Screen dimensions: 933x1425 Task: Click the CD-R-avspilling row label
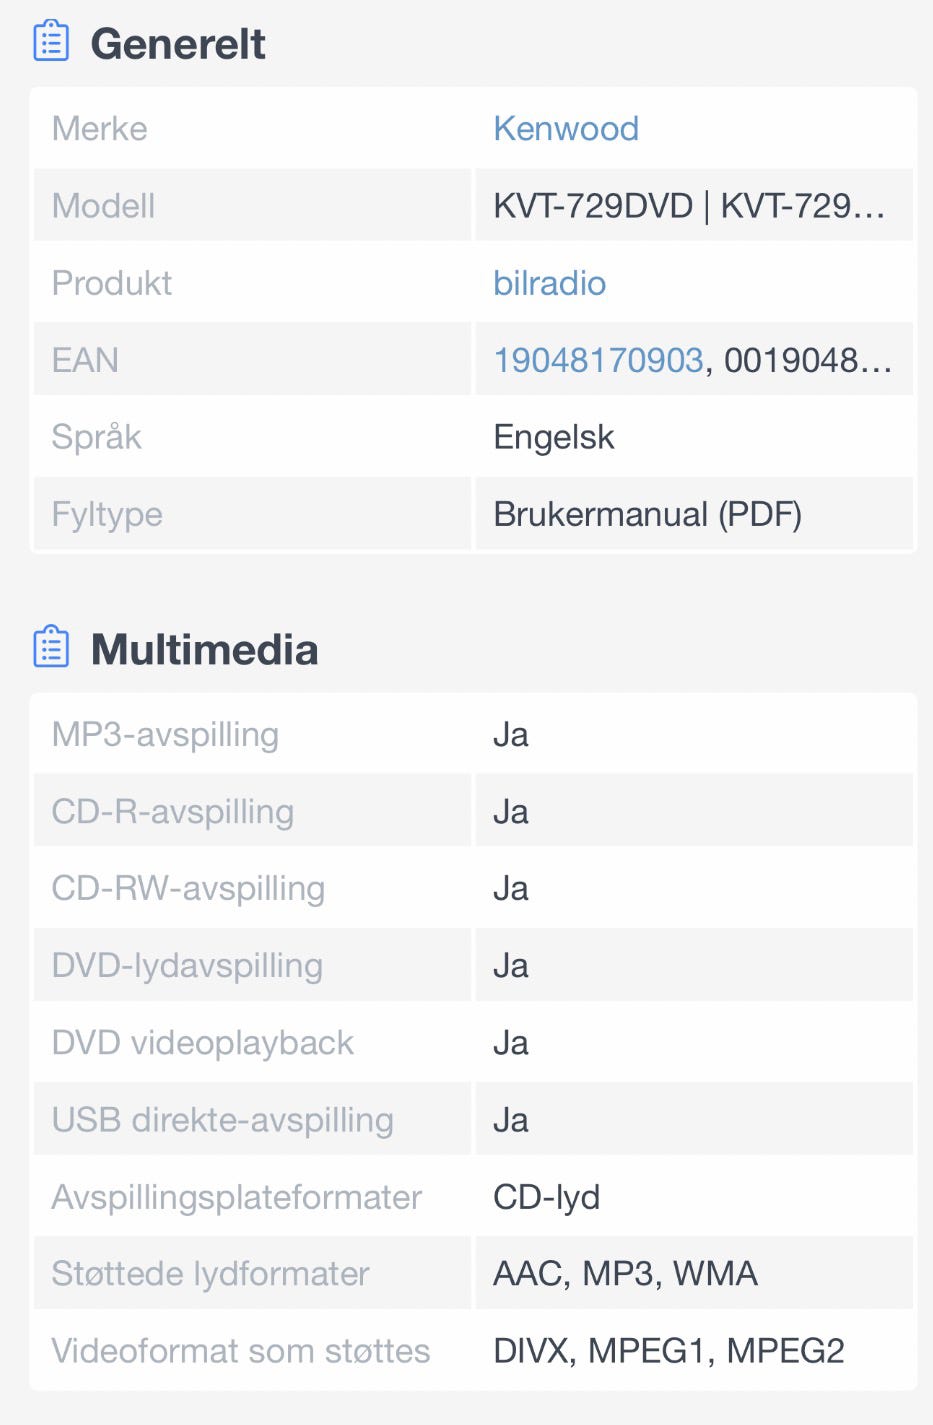(172, 811)
